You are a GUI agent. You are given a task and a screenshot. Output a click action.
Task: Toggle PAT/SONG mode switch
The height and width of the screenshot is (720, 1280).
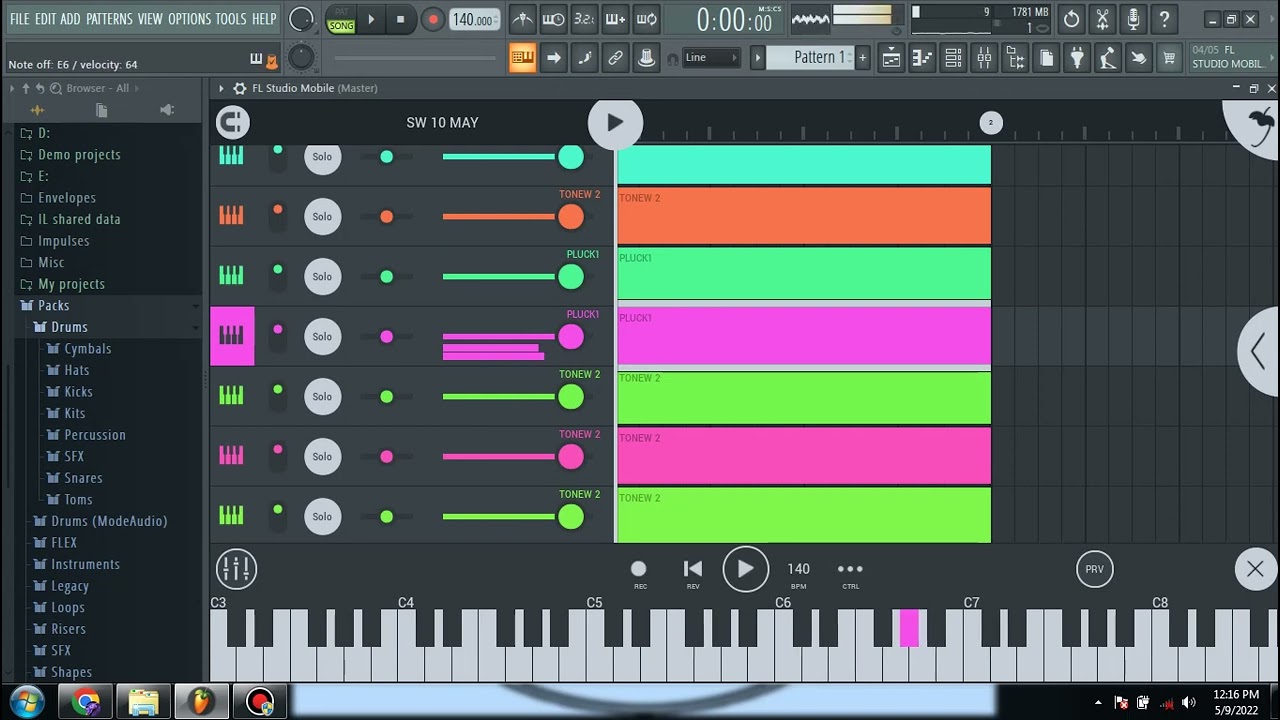342,19
